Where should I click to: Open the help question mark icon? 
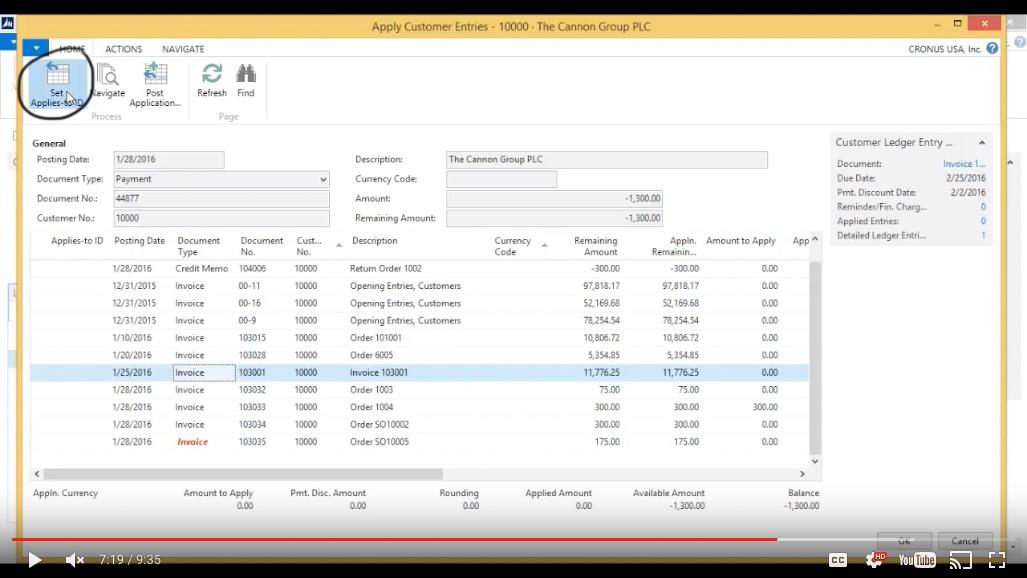[992, 48]
